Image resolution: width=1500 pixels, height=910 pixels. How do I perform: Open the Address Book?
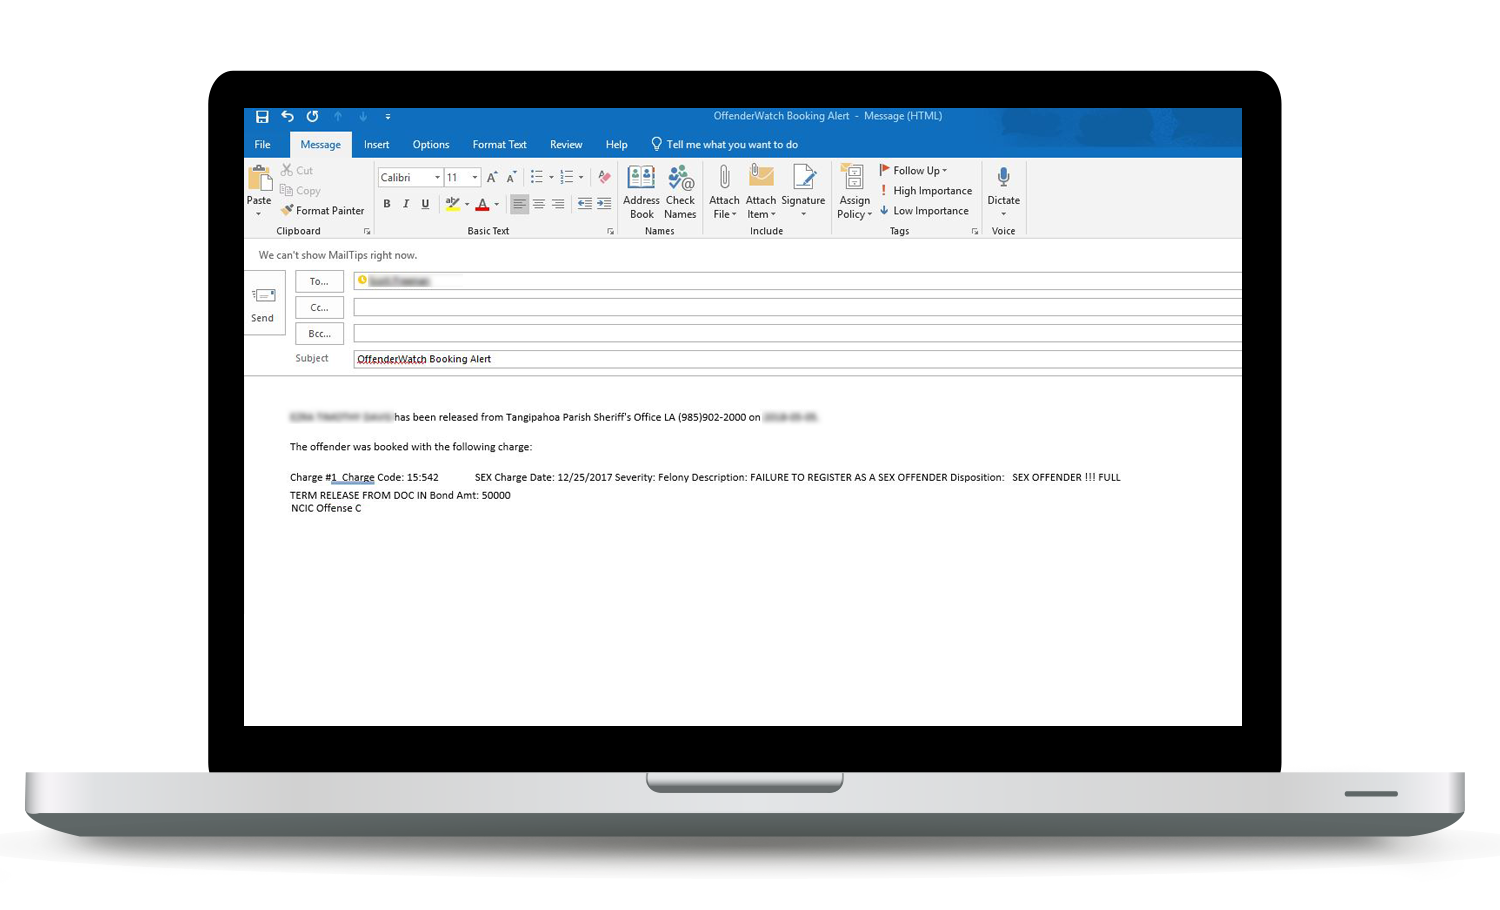point(641,192)
